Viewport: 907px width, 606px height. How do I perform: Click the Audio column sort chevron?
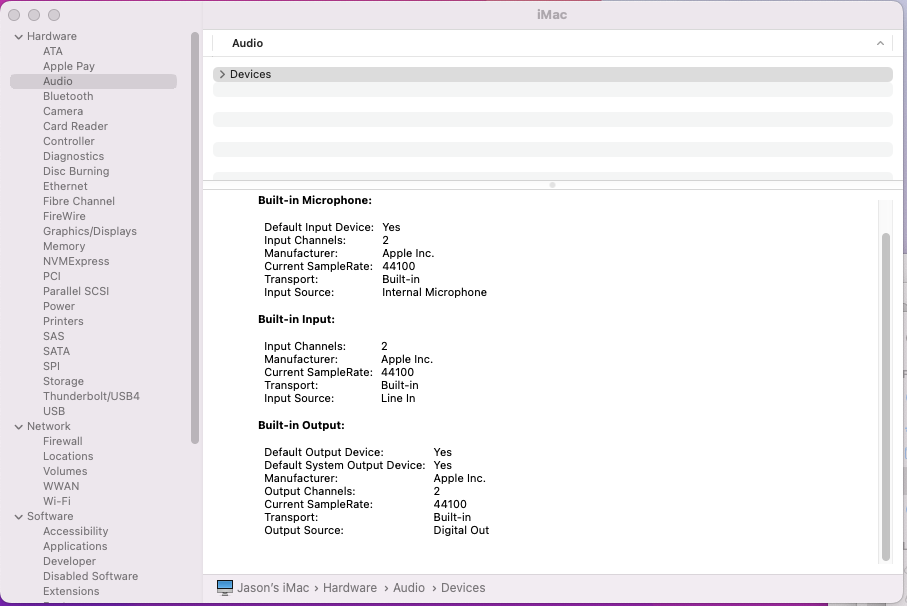click(x=880, y=43)
